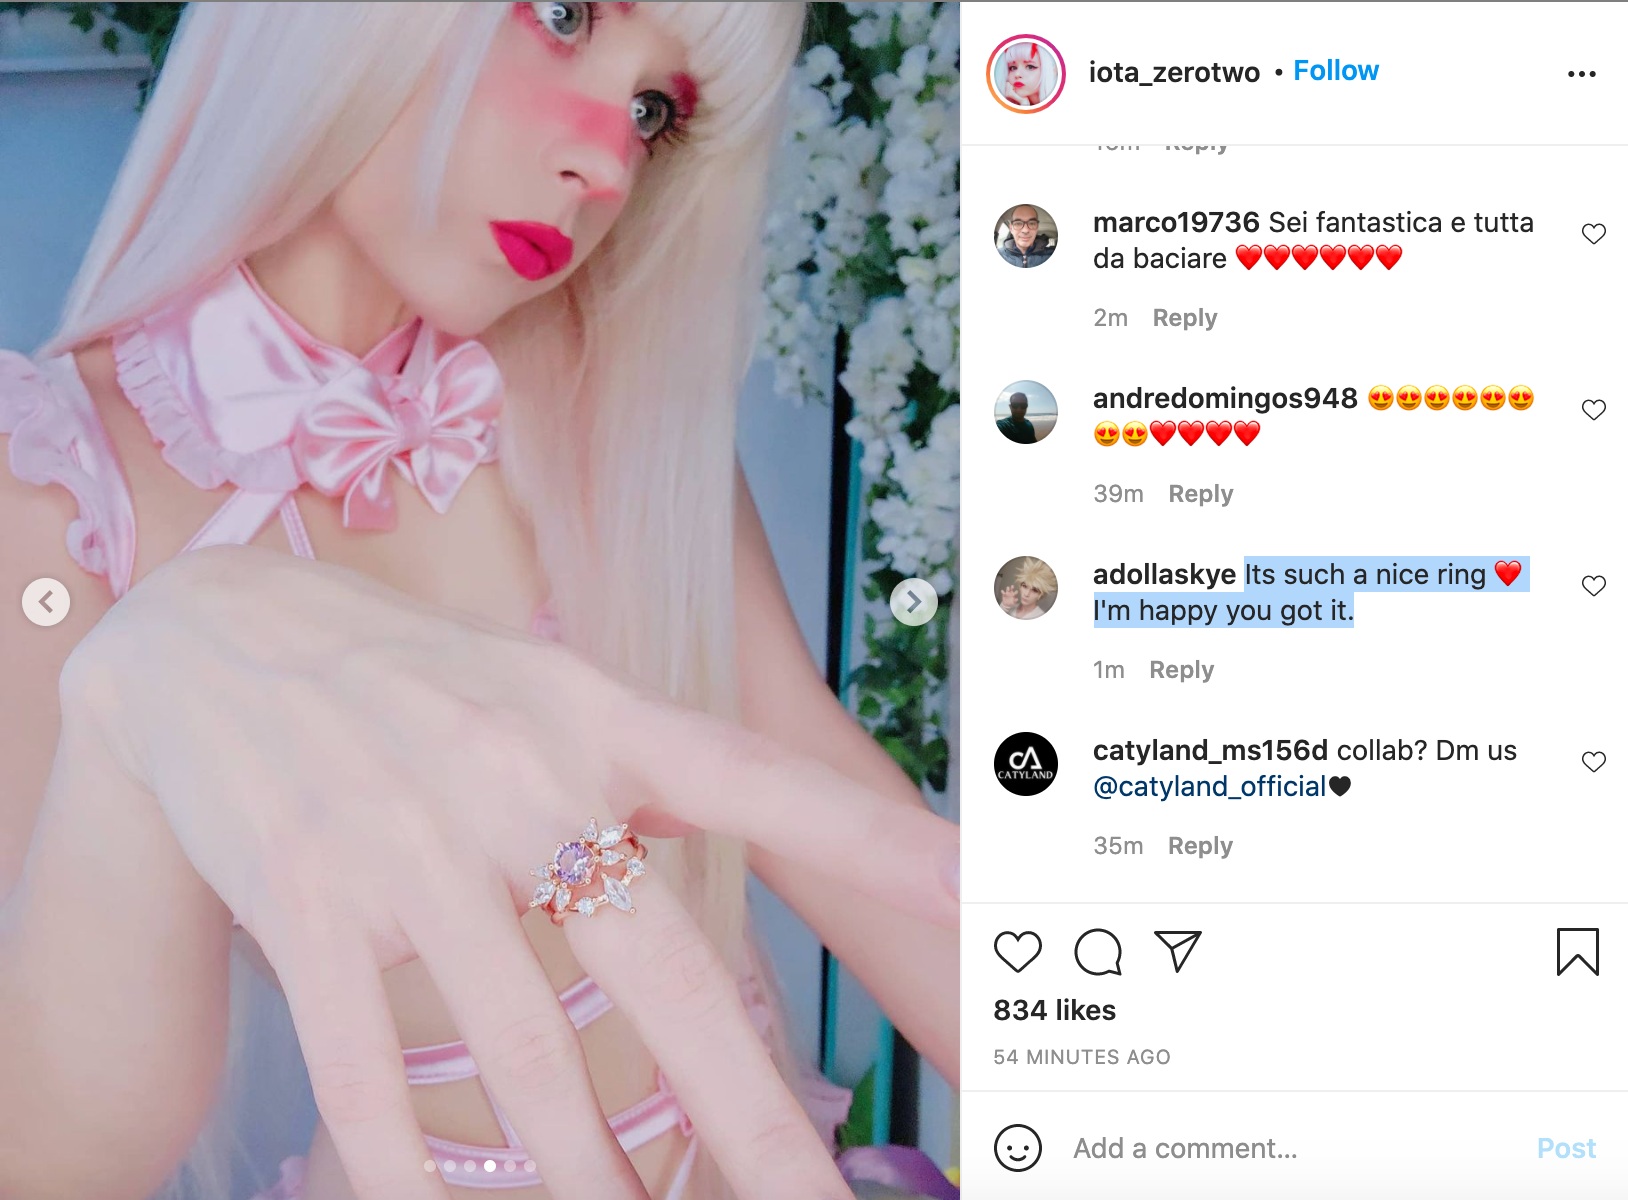1628x1200 pixels.
Task: View iota_zerotwo profile avatar story
Action: pos(1026,74)
